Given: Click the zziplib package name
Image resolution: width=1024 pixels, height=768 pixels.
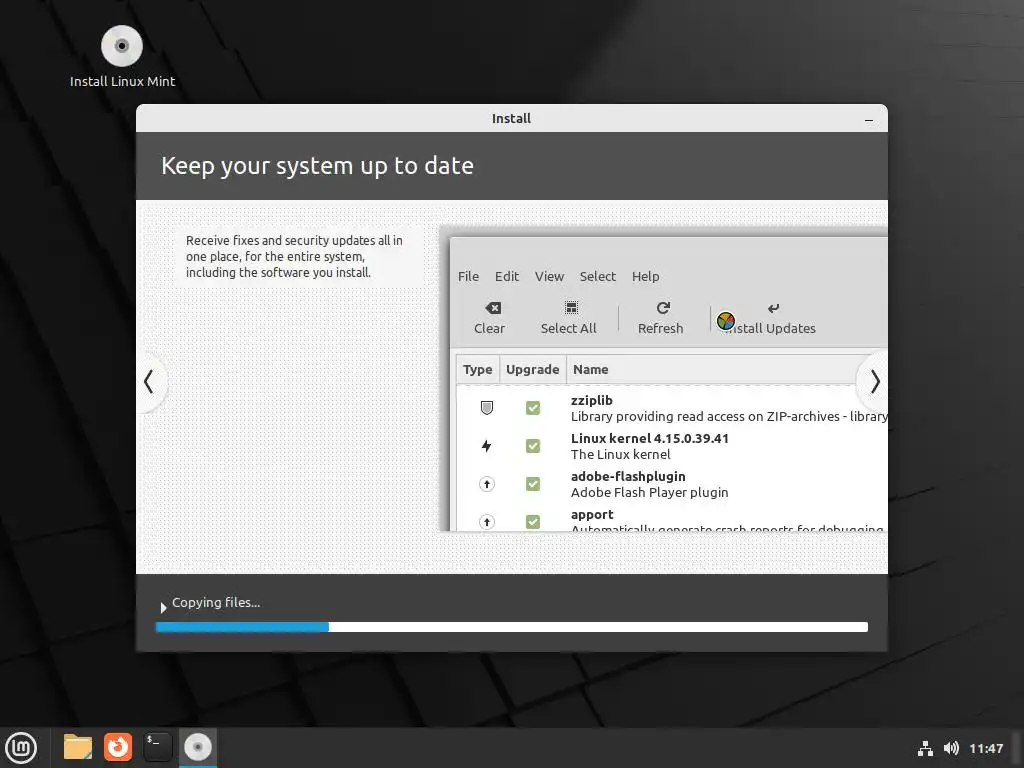Looking at the screenshot, I should pyautogui.click(x=591, y=400).
